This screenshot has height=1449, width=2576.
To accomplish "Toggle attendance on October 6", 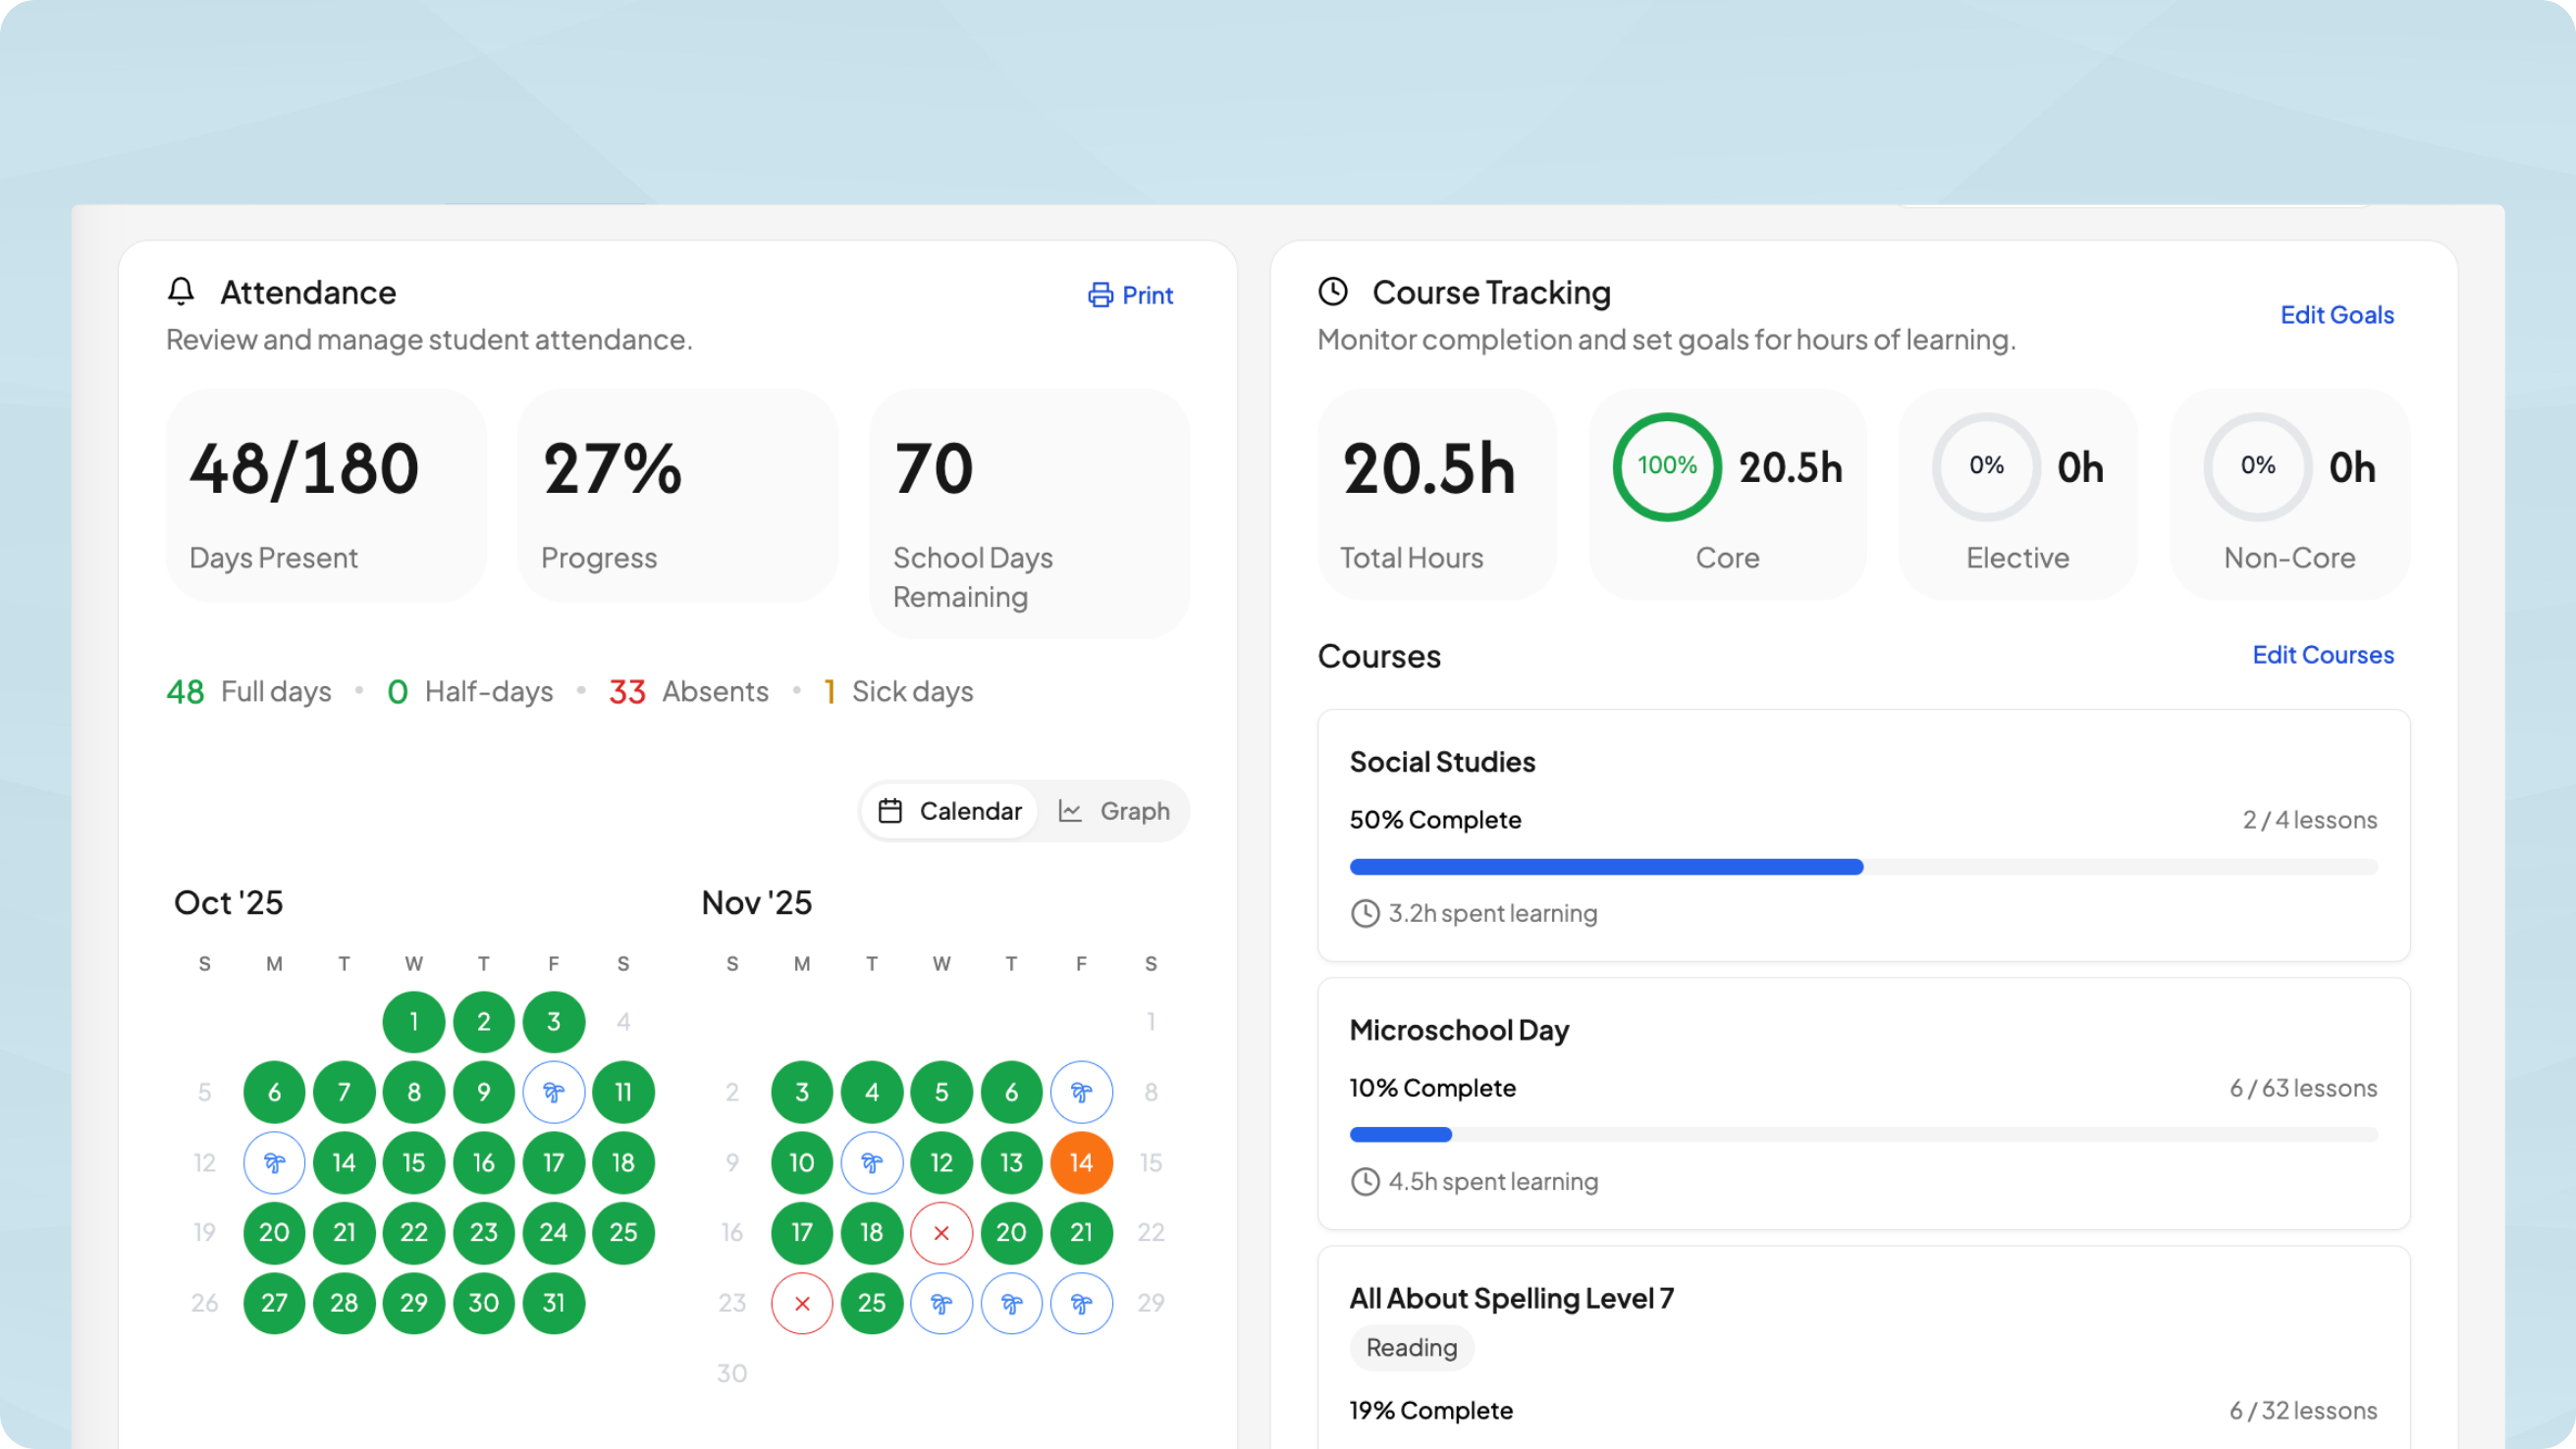I will coord(274,1092).
